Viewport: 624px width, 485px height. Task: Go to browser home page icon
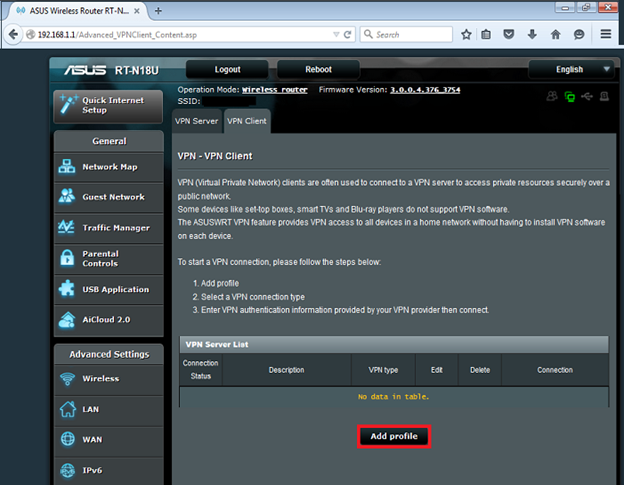556,35
